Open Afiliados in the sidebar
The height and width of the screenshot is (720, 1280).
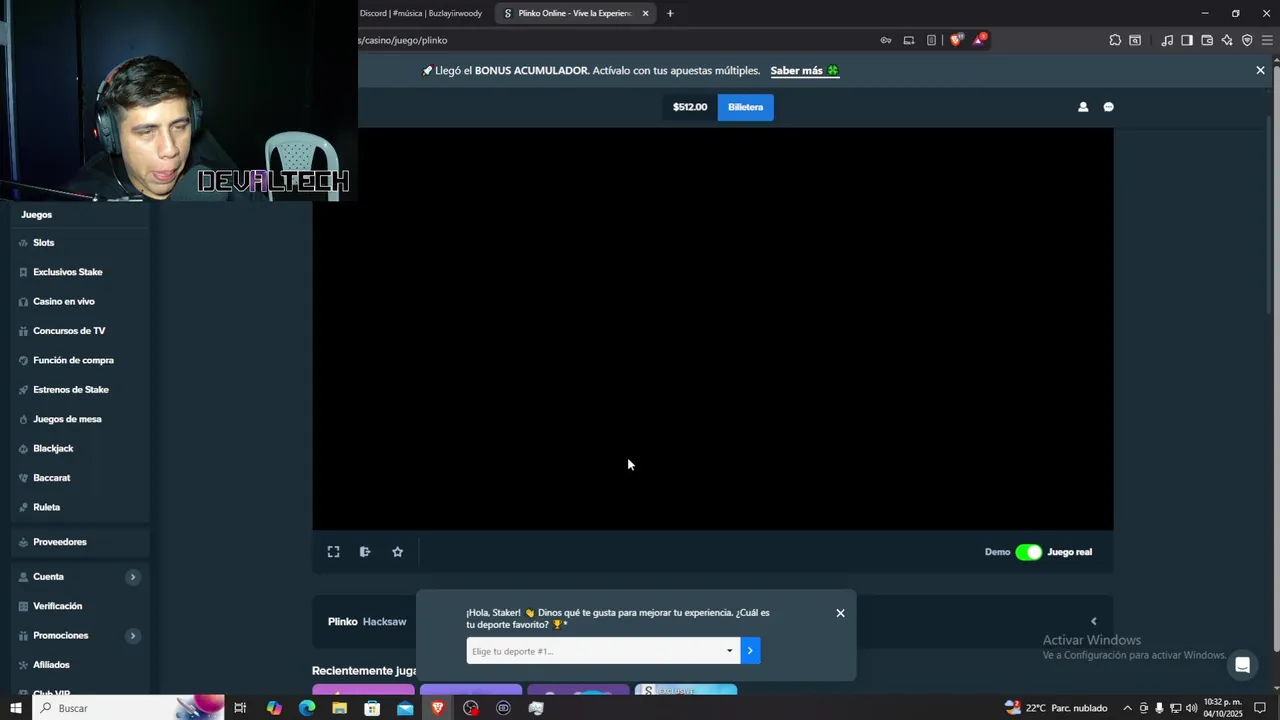[x=51, y=665]
